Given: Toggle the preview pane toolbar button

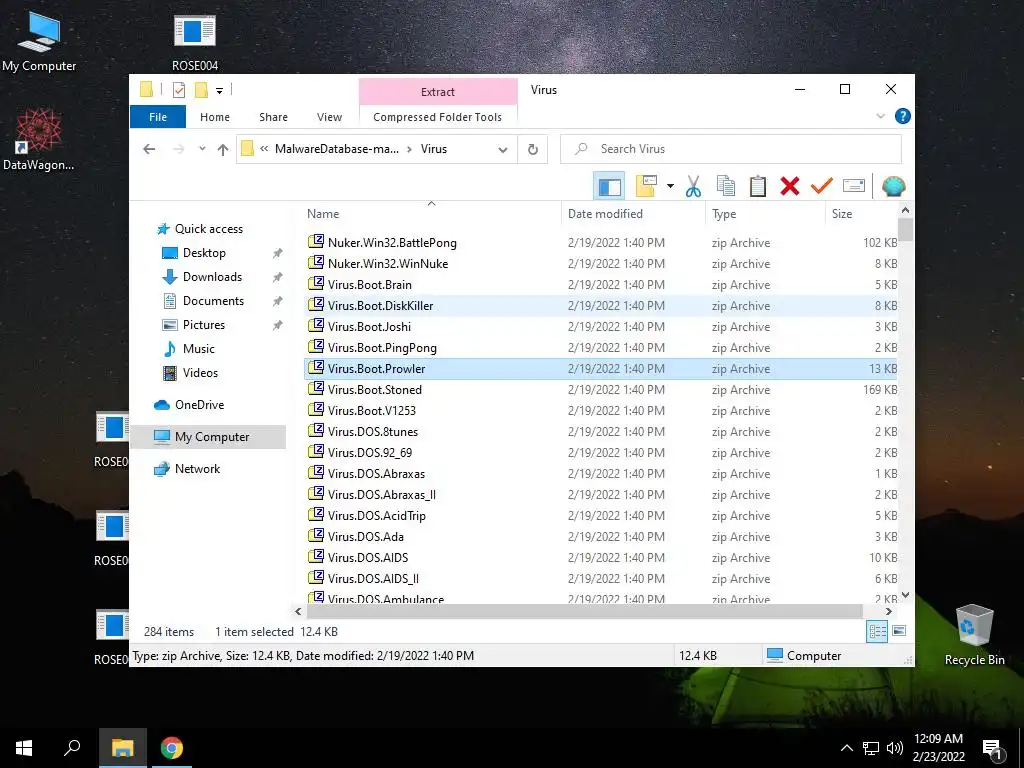Looking at the screenshot, I should [x=609, y=187].
